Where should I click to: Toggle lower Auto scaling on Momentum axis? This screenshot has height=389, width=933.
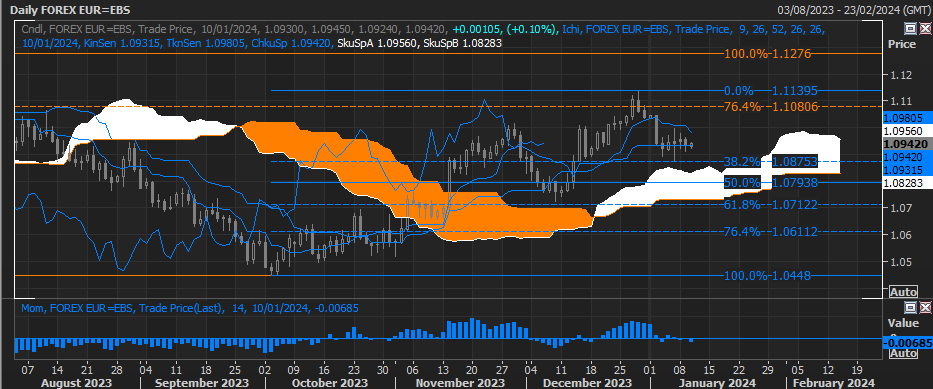coord(903,353)
